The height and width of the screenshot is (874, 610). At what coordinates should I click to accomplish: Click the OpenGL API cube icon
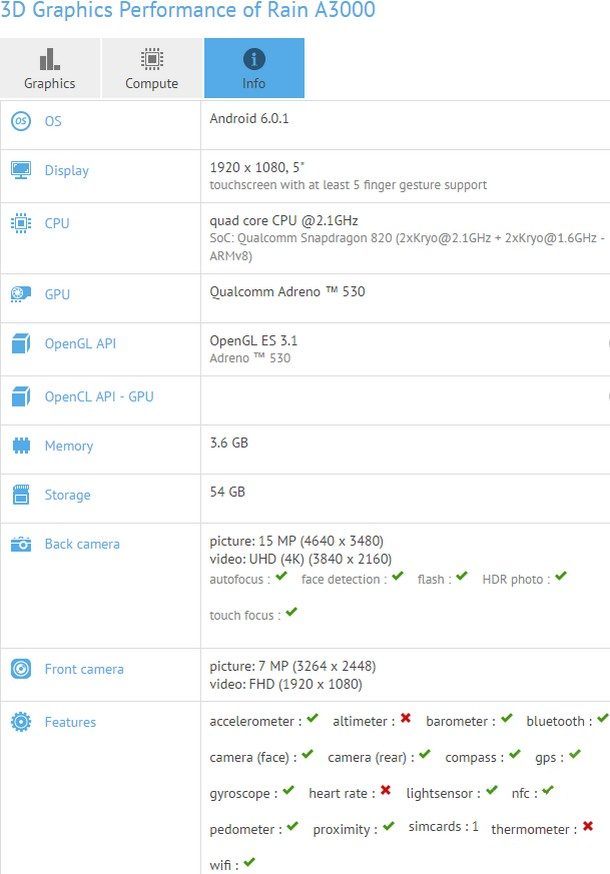(20, 344)
